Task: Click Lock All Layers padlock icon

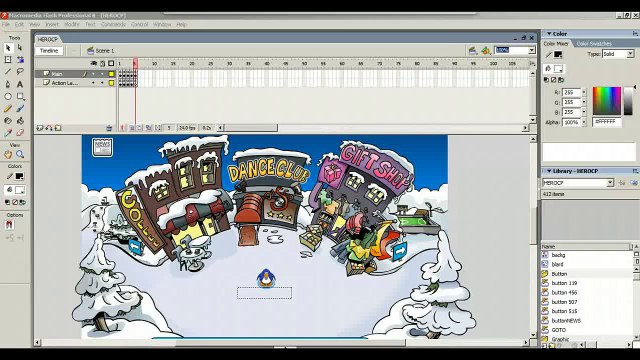Action: click(x=102, y=63)
